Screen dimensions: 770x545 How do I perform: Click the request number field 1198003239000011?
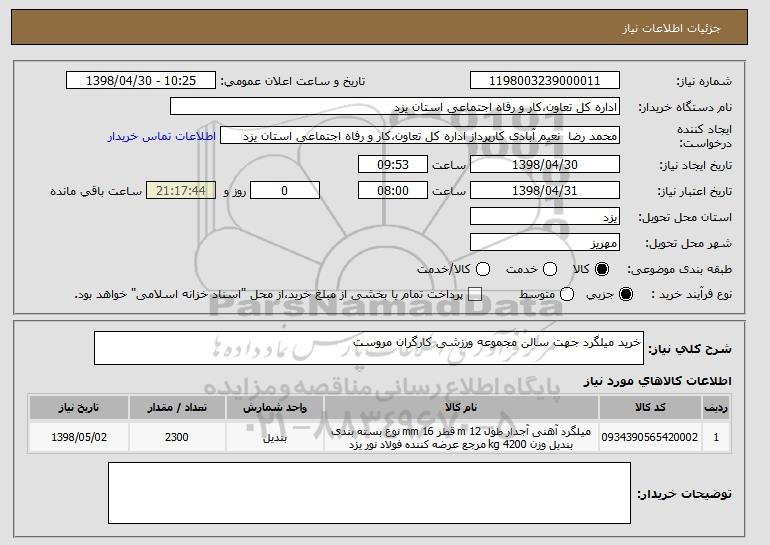[x=545, y=81]
